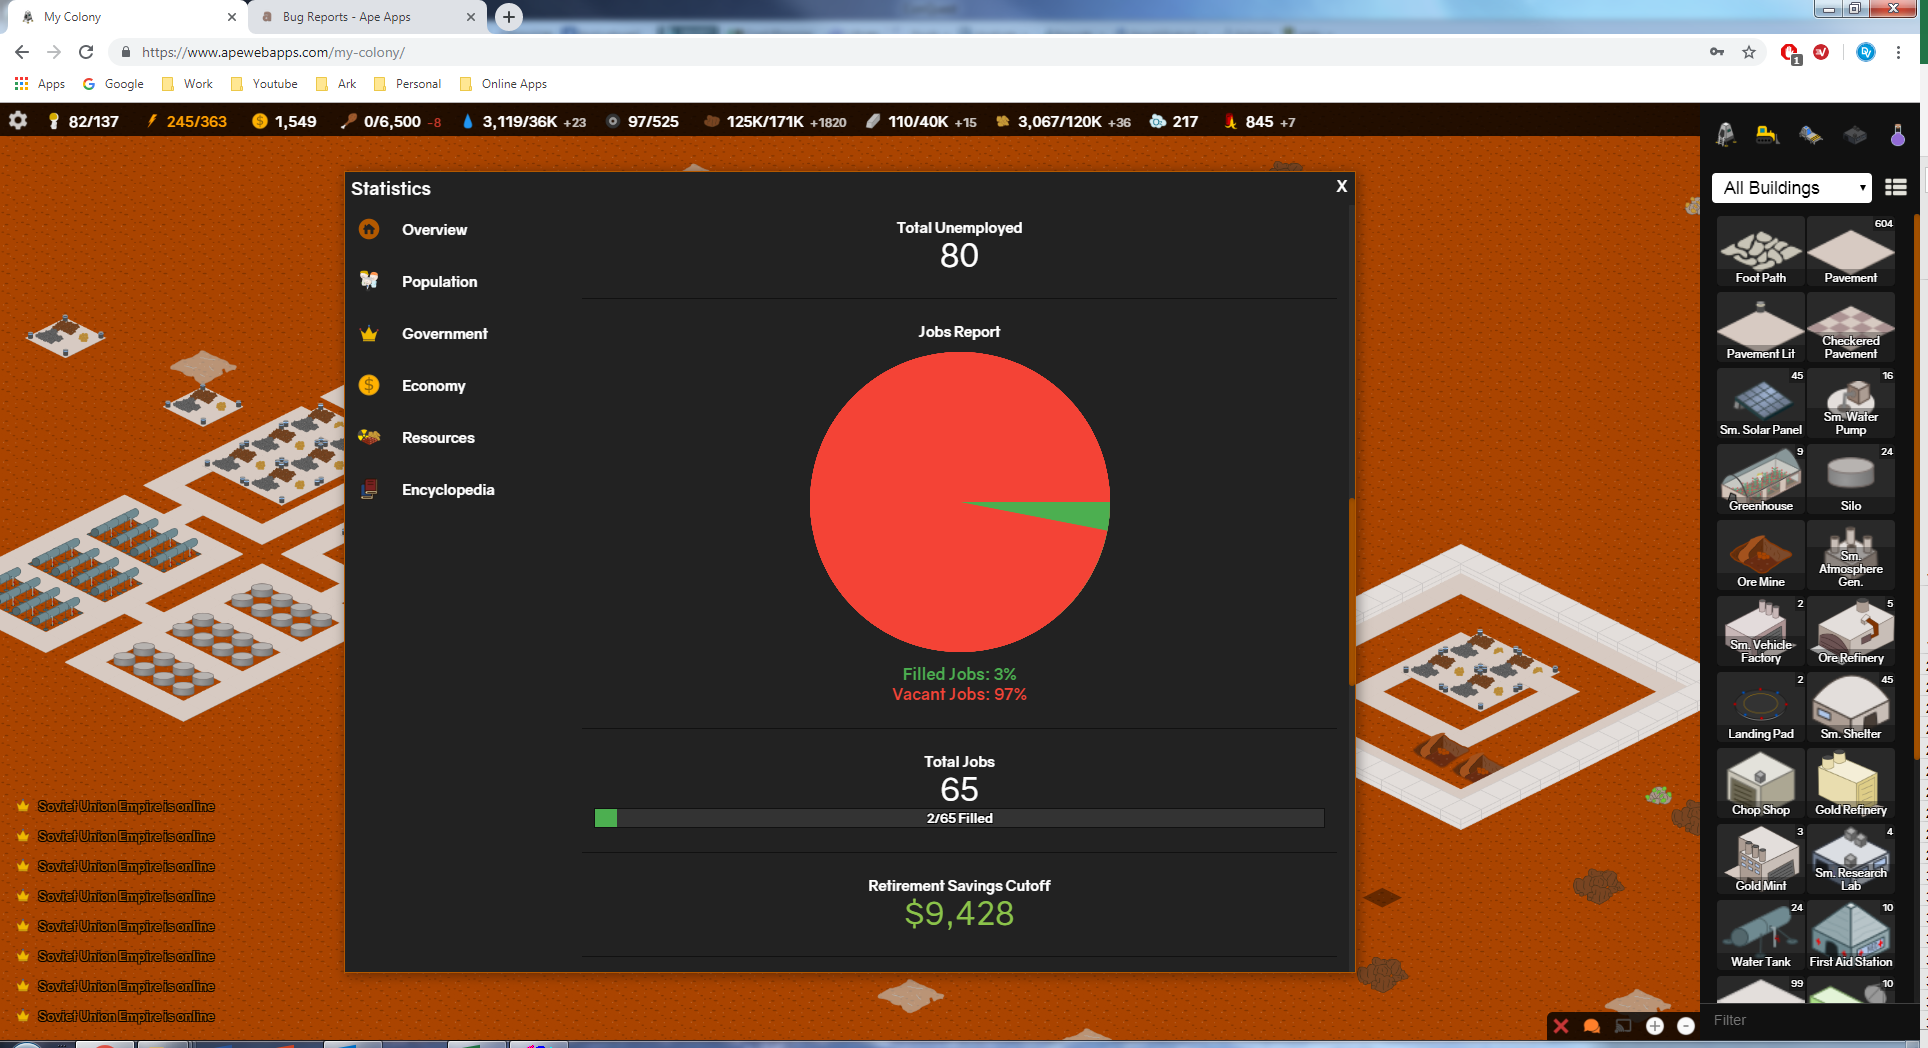Reload the browser page

tap(86, 52)
